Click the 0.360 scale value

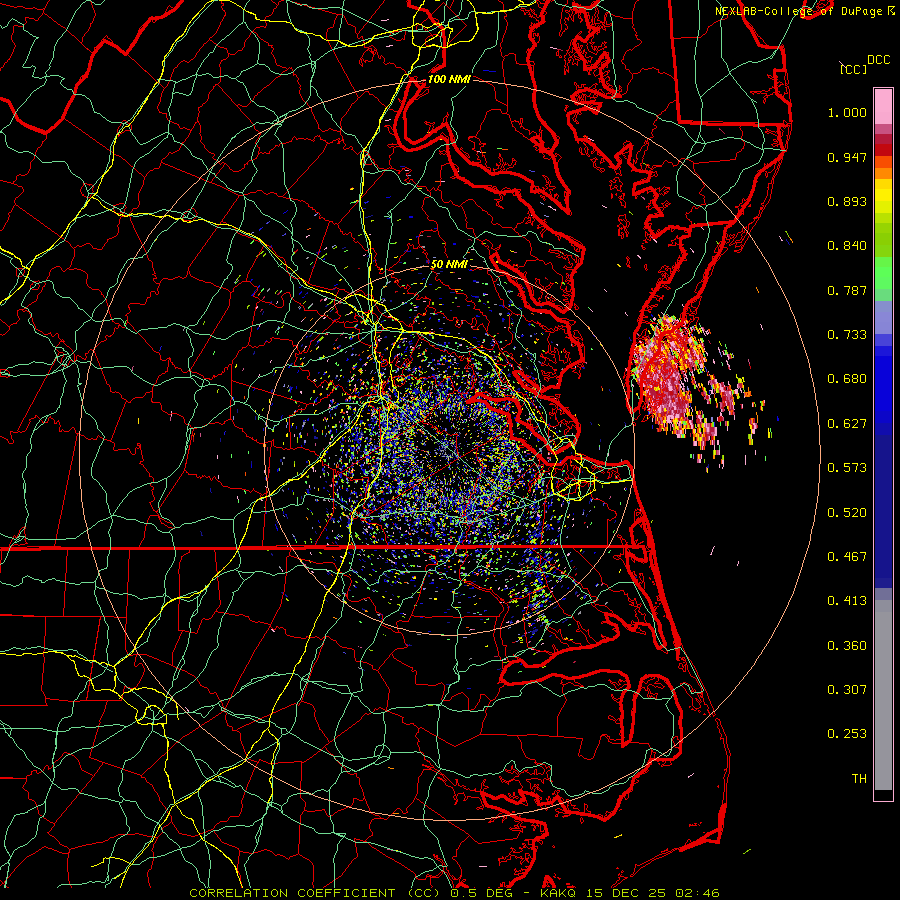(x=847, y=646)
